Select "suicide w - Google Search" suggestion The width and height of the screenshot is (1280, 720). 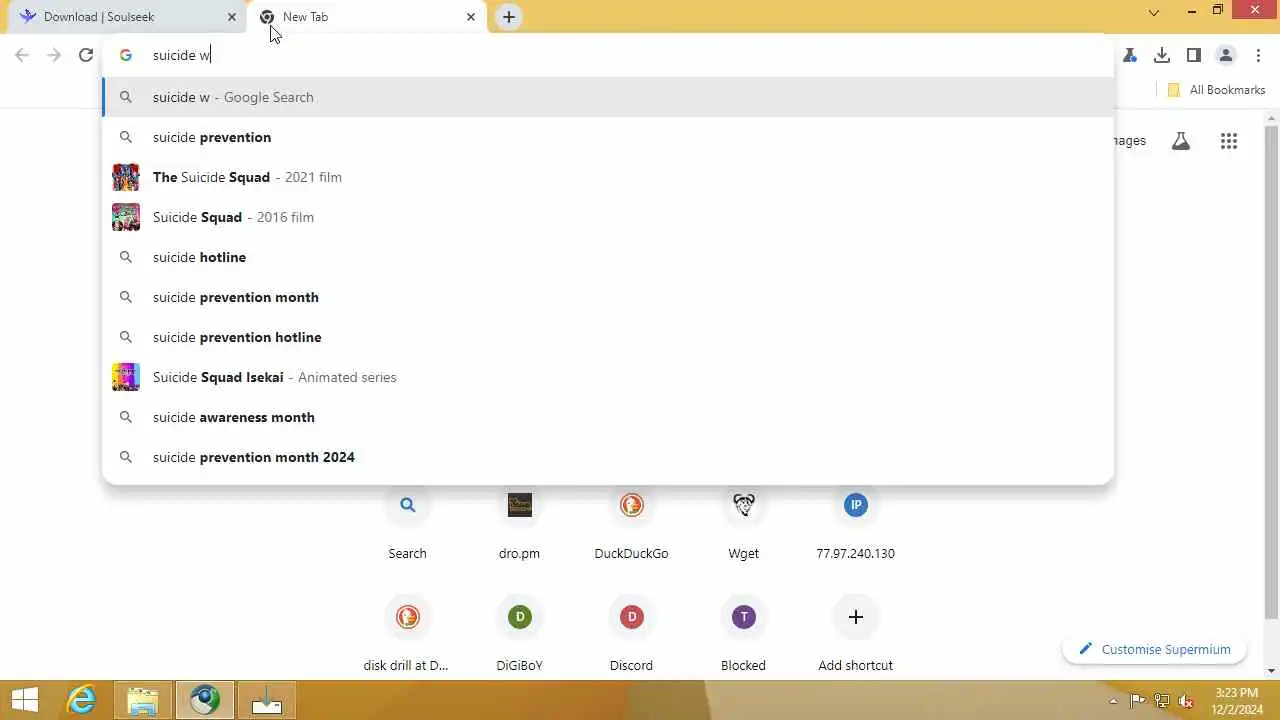[608, 97]
